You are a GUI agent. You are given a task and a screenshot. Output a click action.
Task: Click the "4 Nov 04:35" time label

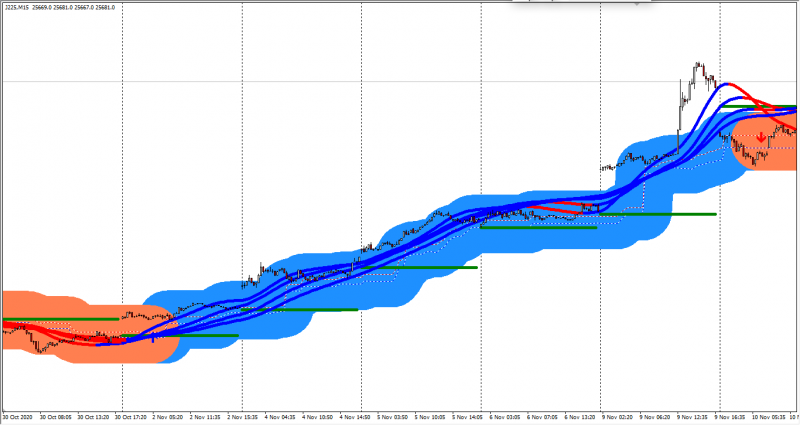[280, 417]
